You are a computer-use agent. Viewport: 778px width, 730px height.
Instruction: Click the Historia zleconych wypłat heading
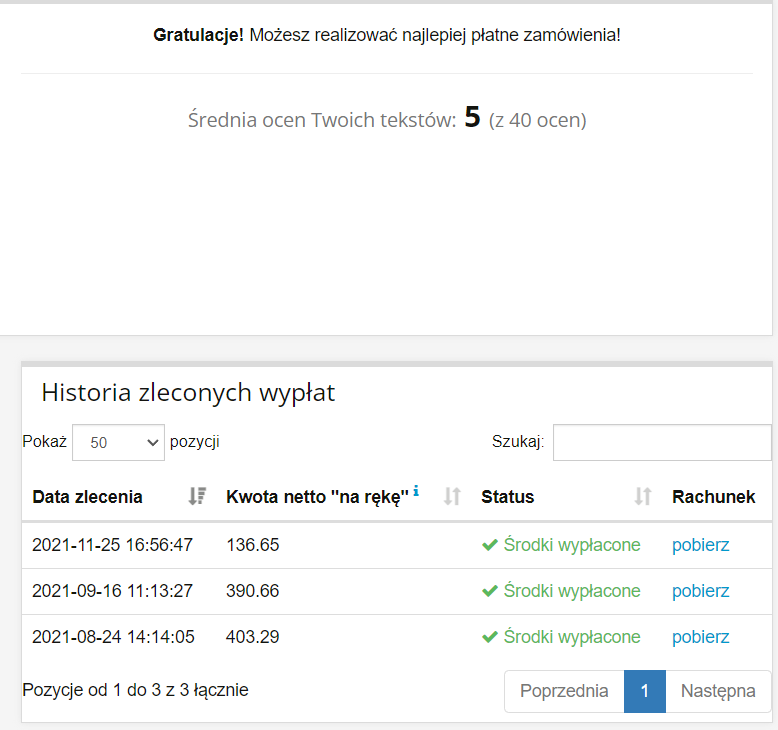click(188, 393)
